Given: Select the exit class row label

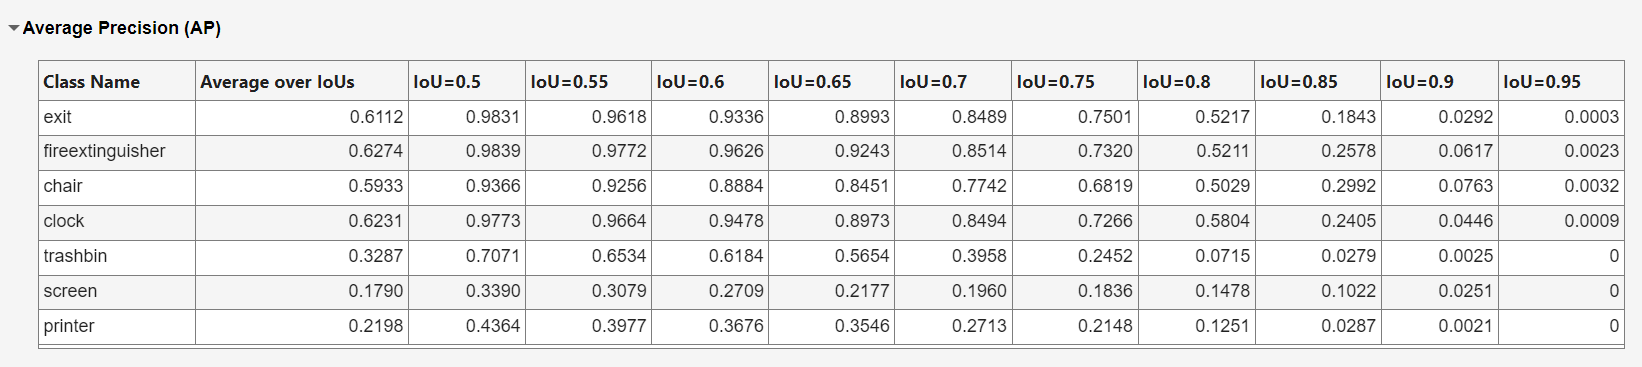Looking at the screenshot, I should 117,118.
